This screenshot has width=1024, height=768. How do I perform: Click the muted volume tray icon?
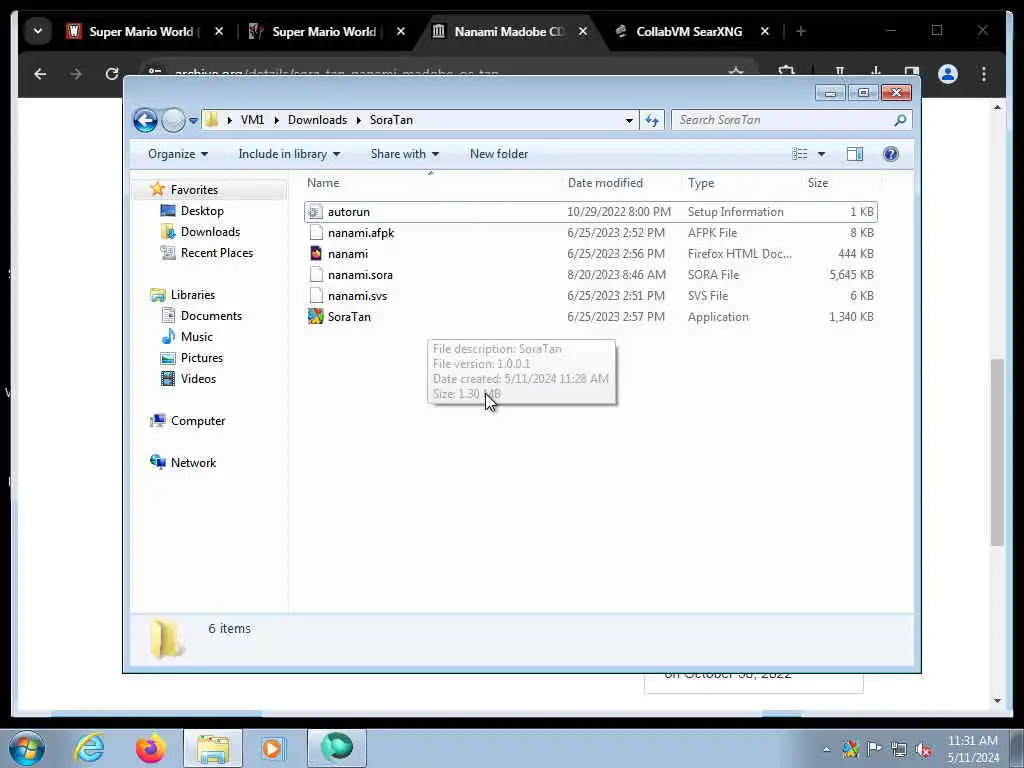923,750
